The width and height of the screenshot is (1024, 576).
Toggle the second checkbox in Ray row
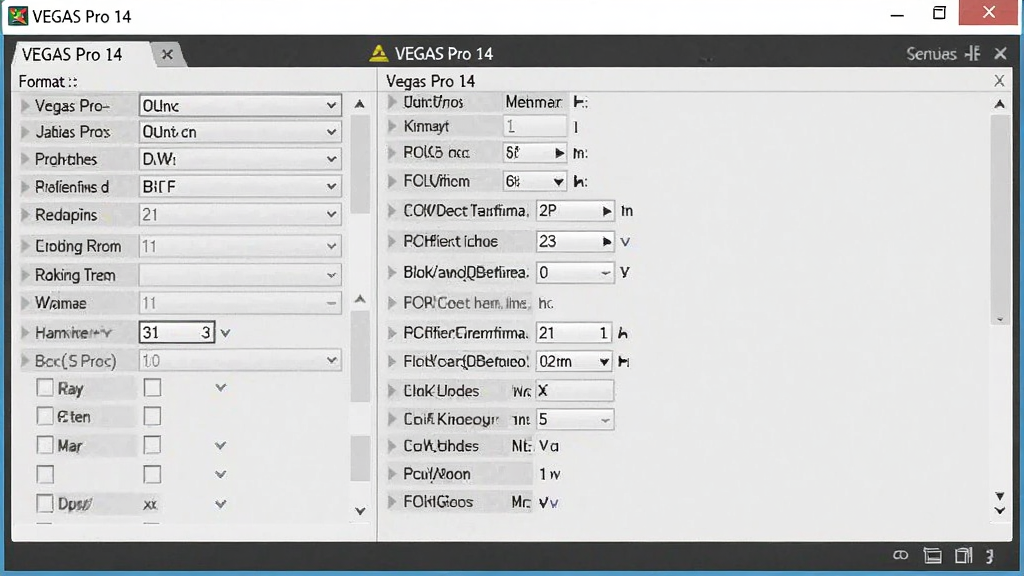152,388
